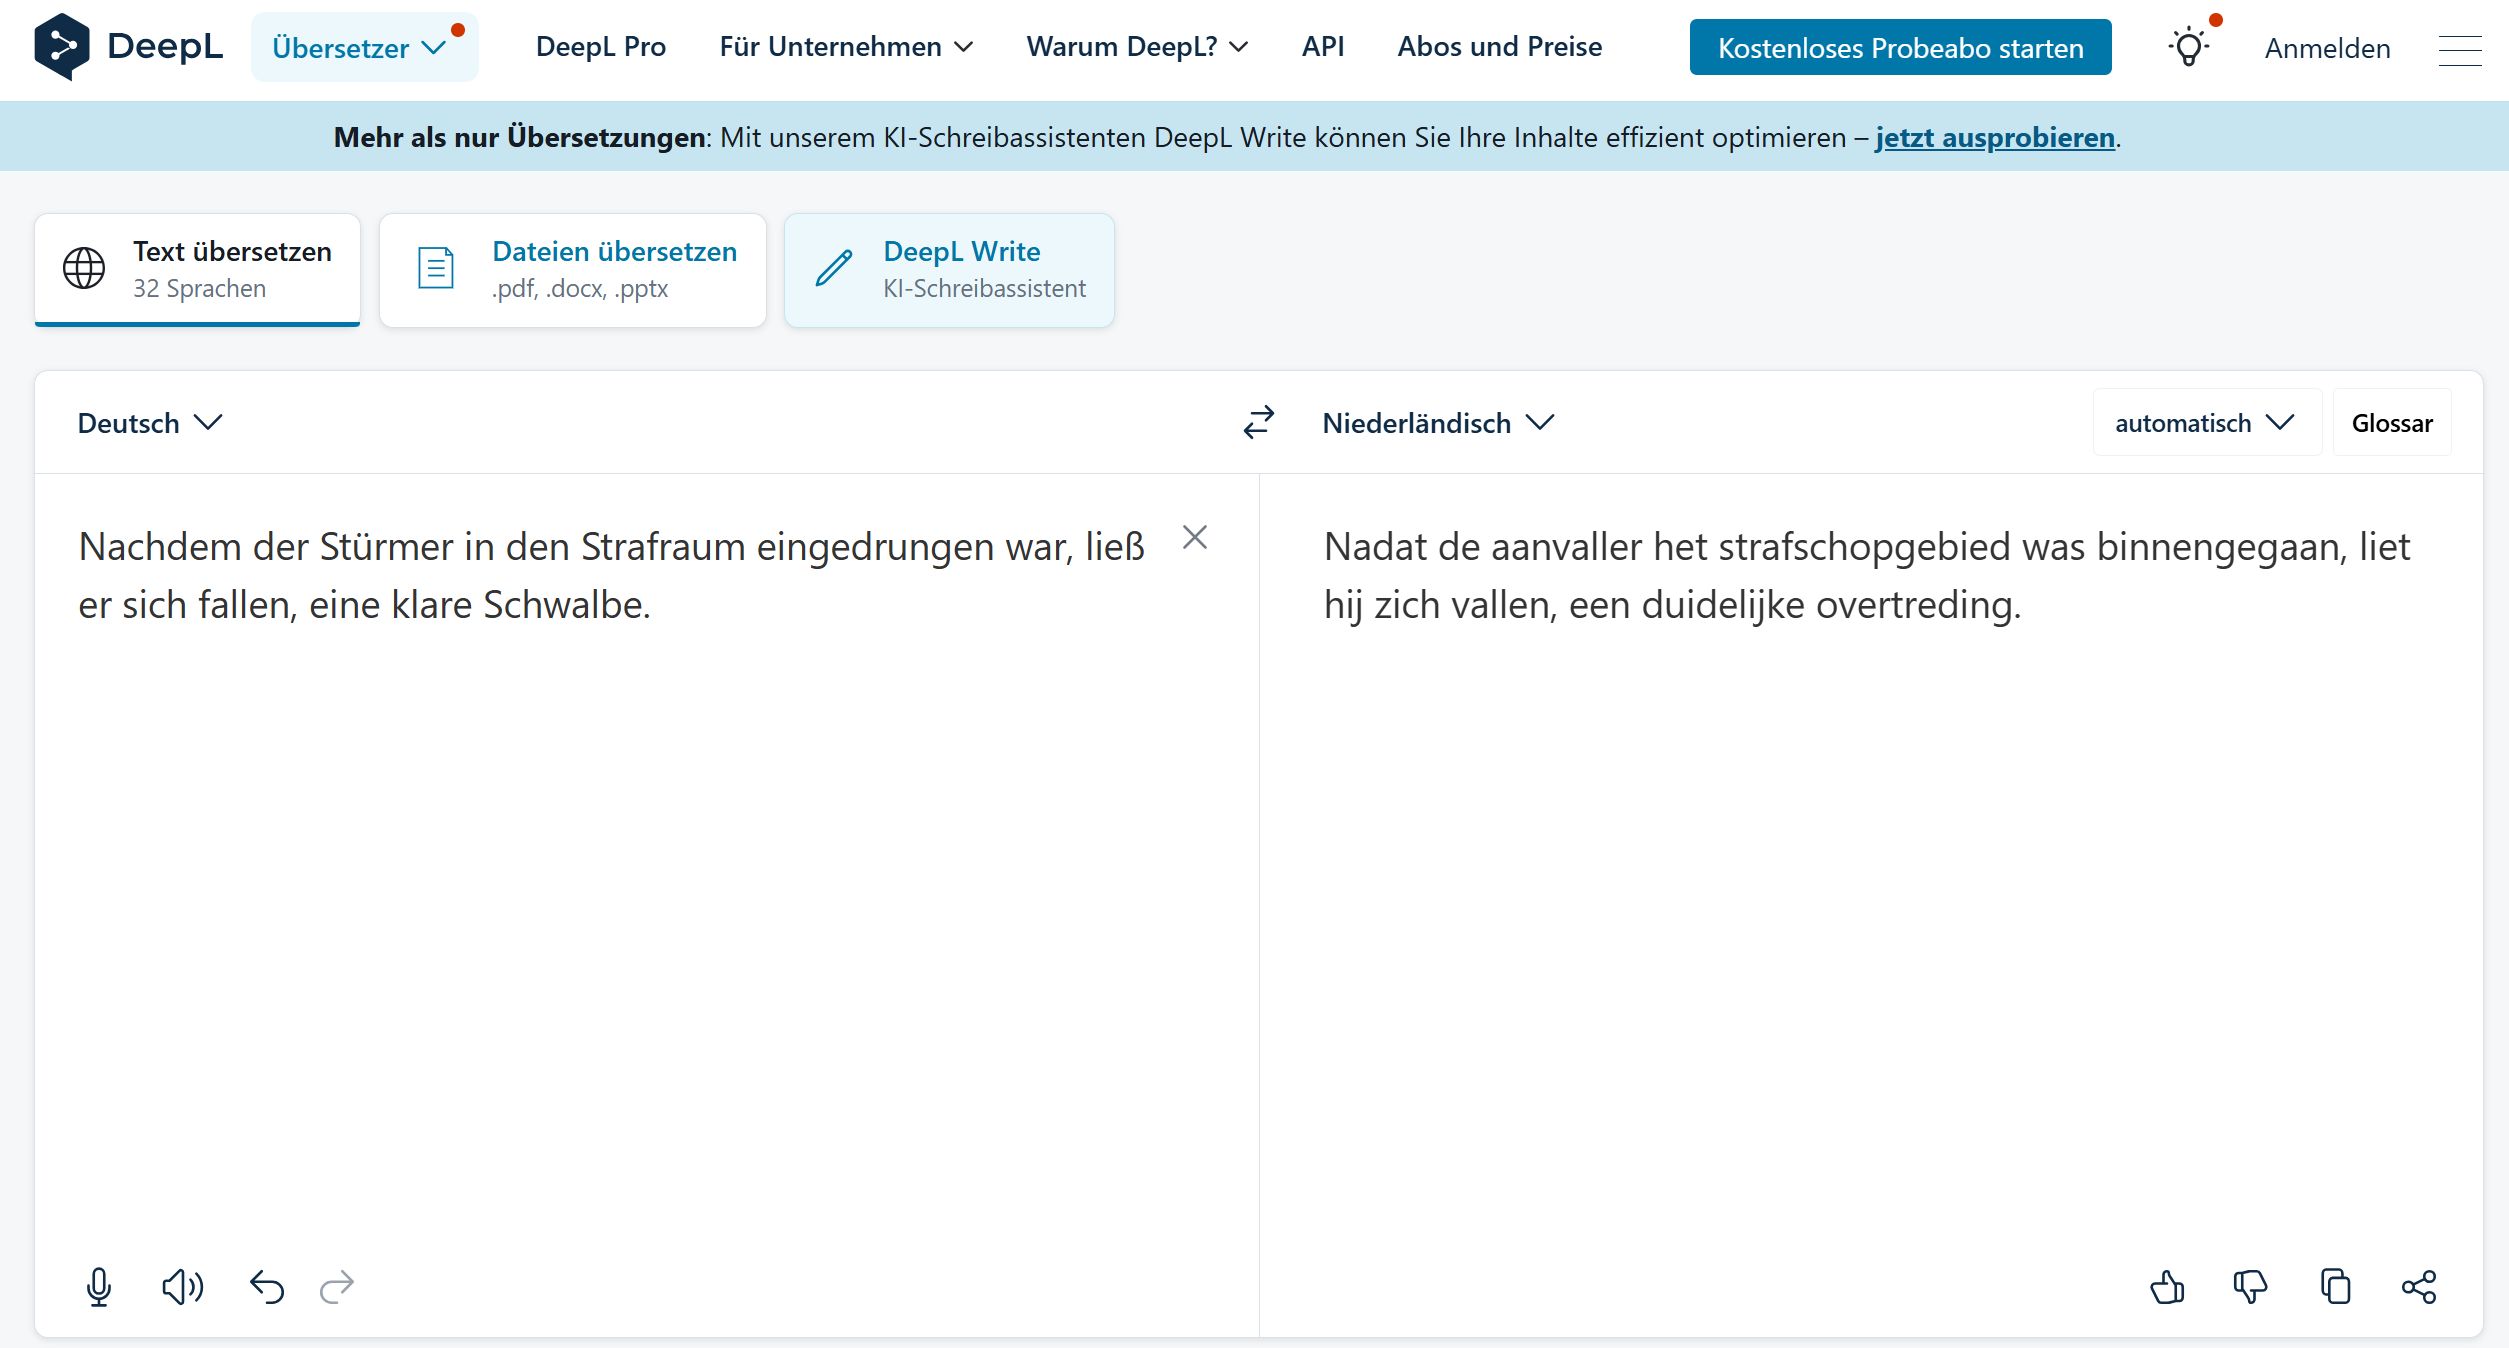Open the Übersetzer dropdown
The image size is (2509, 1348).
coord(364,47)
